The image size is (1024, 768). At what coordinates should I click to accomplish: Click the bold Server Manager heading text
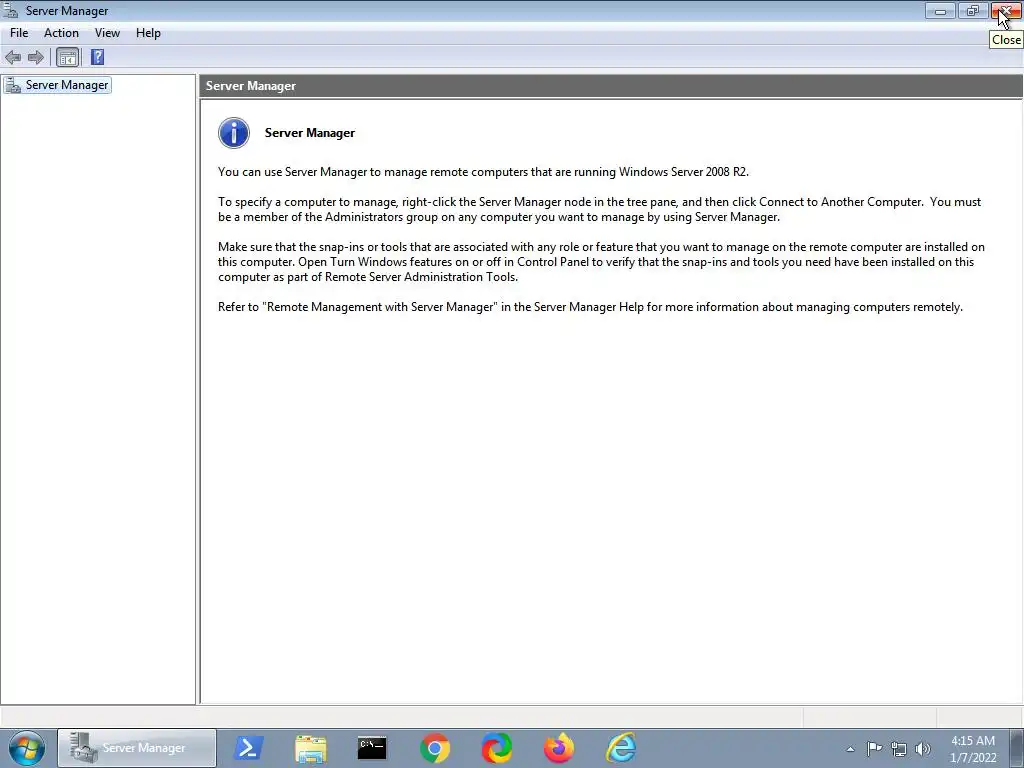tap(310, 133)
